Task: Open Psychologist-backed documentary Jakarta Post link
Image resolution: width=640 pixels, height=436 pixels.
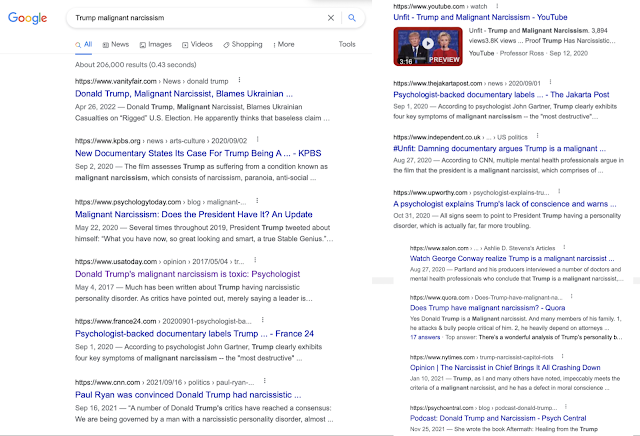Action: pyautogui.click(x=501, y=95)
